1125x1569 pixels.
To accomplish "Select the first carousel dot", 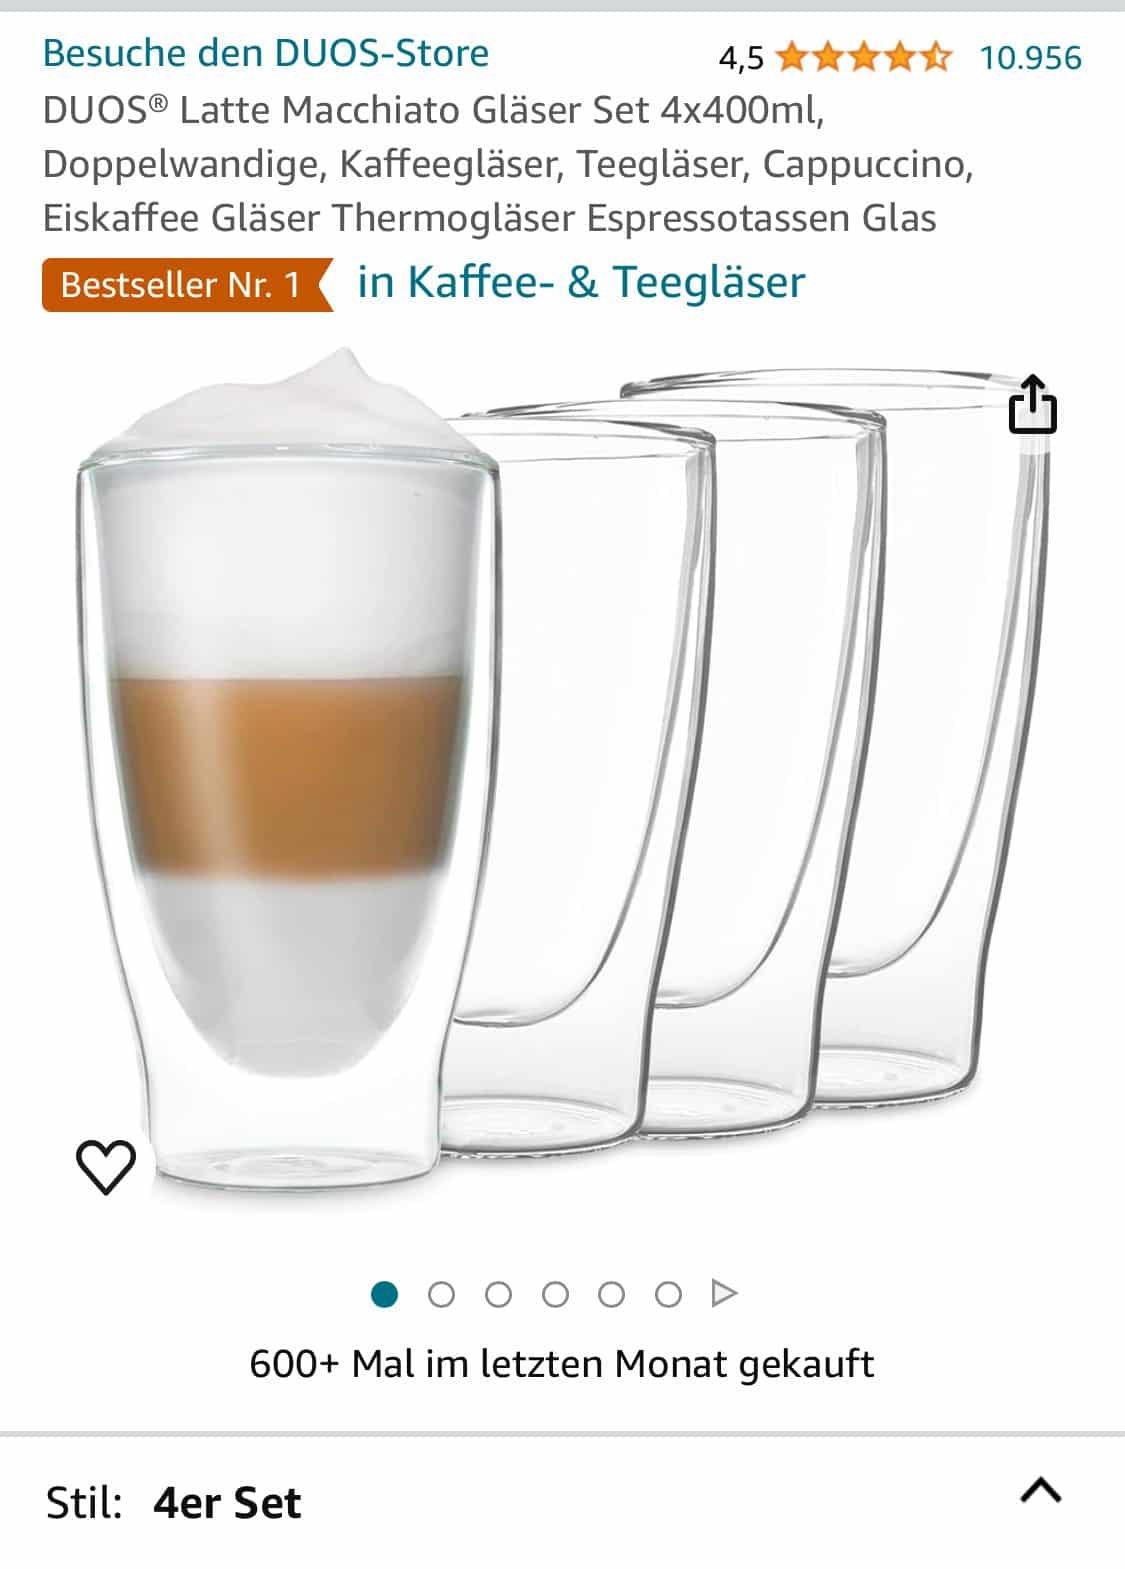I will point(385,1294).
